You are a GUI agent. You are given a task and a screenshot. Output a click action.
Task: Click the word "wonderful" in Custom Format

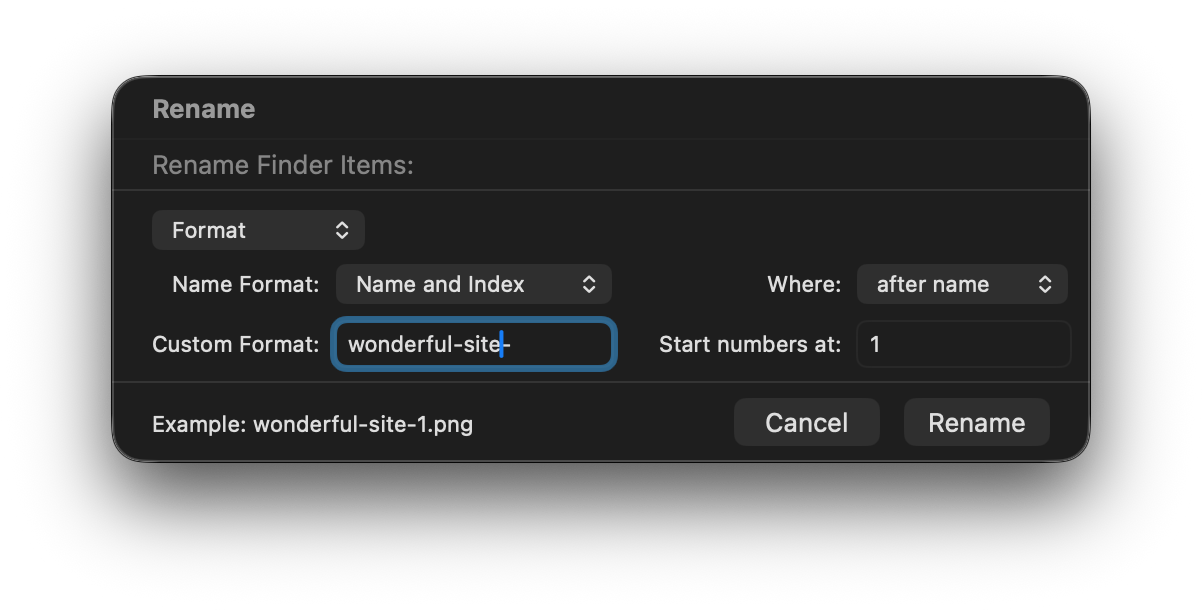pos(396,345)
